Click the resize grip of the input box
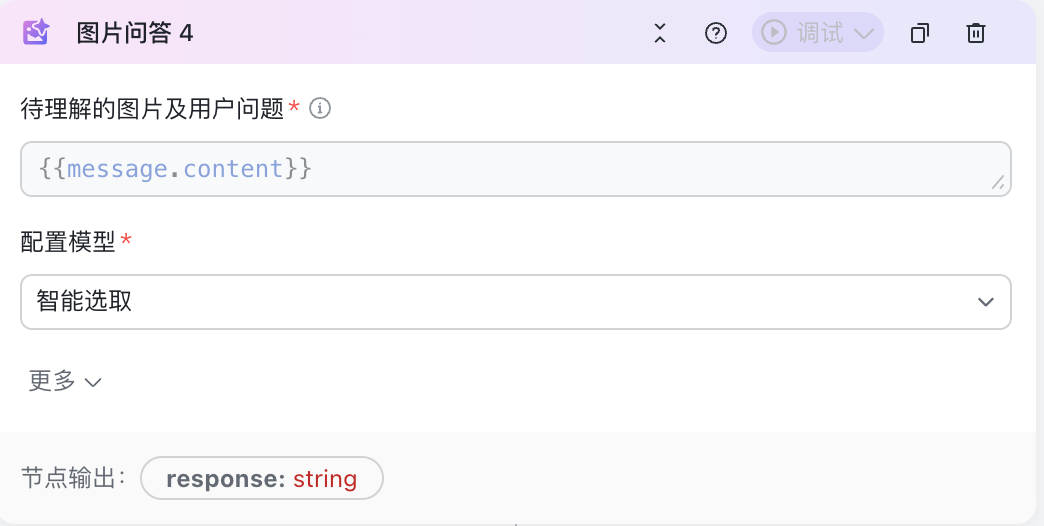This screenshot has width=1044, height=526. click(997, 182)
